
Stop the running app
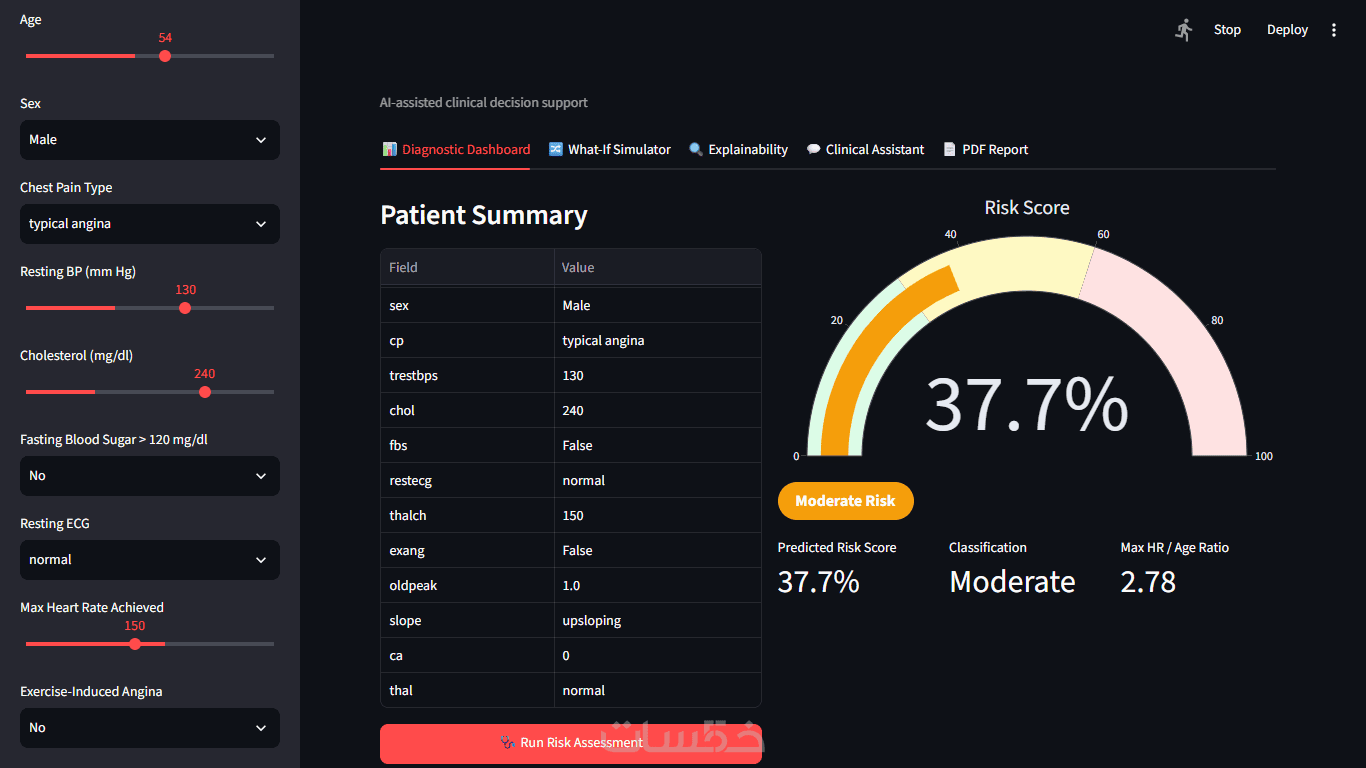1227,30
